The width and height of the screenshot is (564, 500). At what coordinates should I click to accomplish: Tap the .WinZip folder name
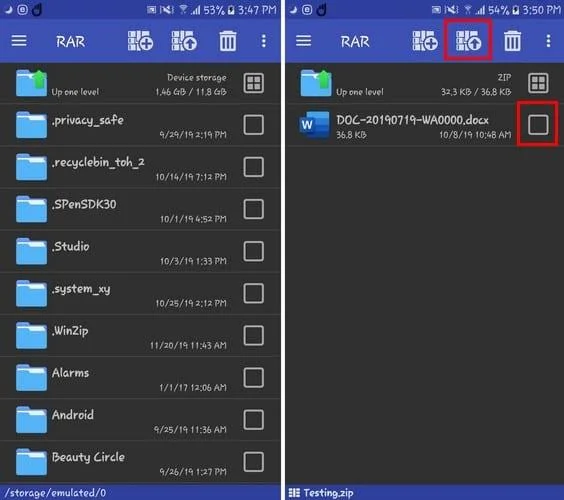click(70, 331)
